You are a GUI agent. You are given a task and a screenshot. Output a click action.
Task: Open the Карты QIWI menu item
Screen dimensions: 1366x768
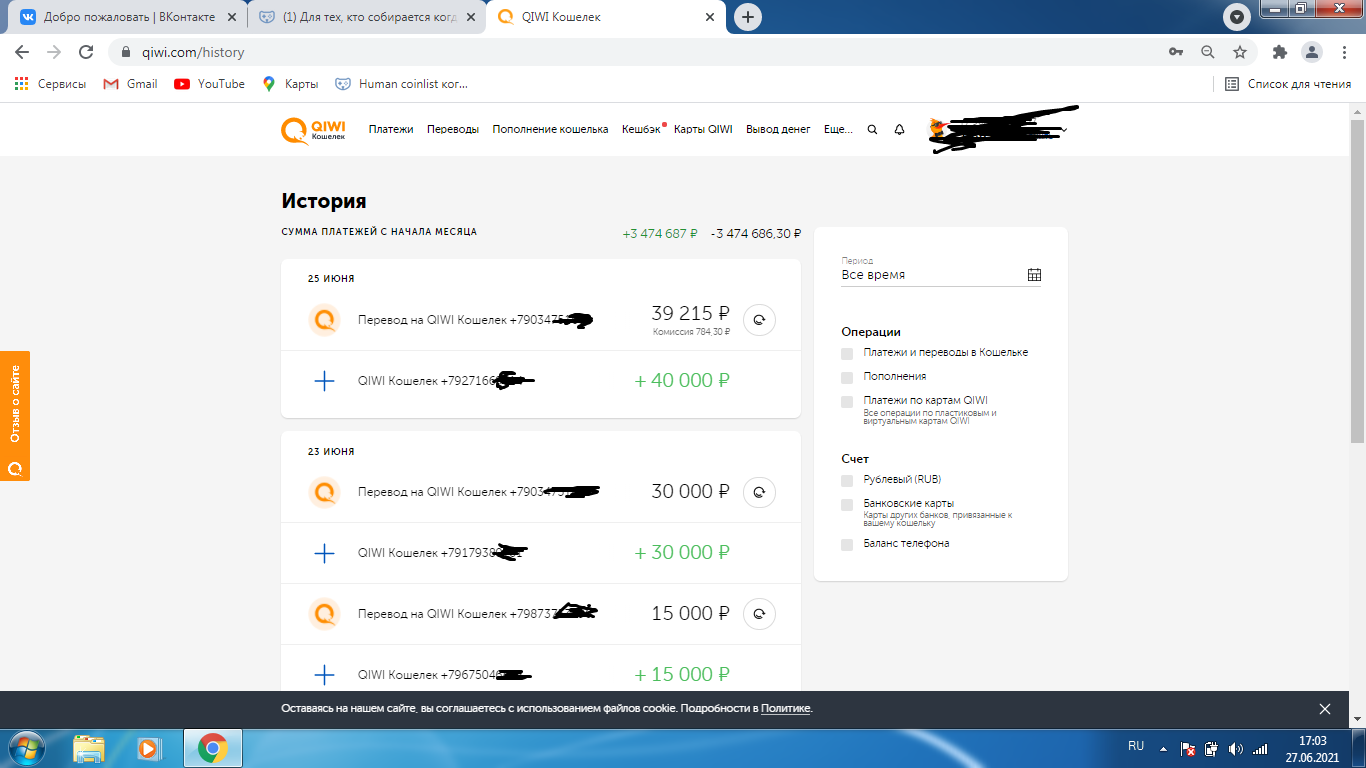pyautogui.click(x=703, y=130)
